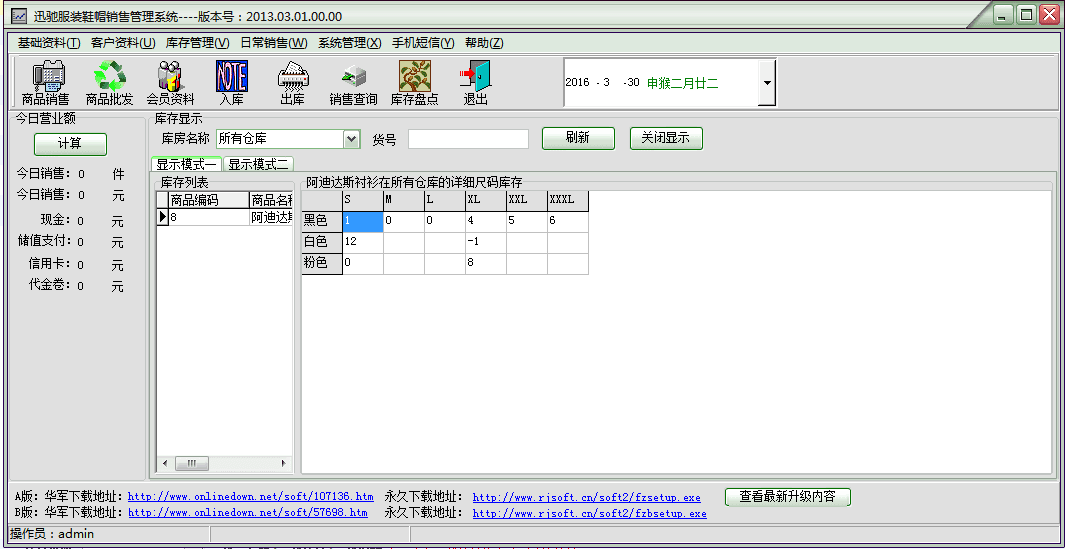The width and height of the screenshot is (1065, 549).
Task: Click the 刷新 refresh button
Action: pos(578,138)
